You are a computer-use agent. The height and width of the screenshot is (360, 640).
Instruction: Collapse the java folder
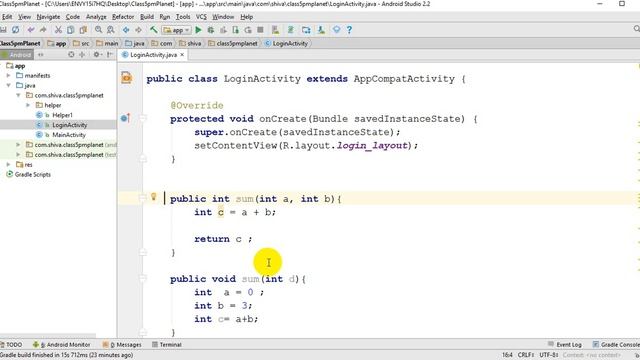pos(9,85)
